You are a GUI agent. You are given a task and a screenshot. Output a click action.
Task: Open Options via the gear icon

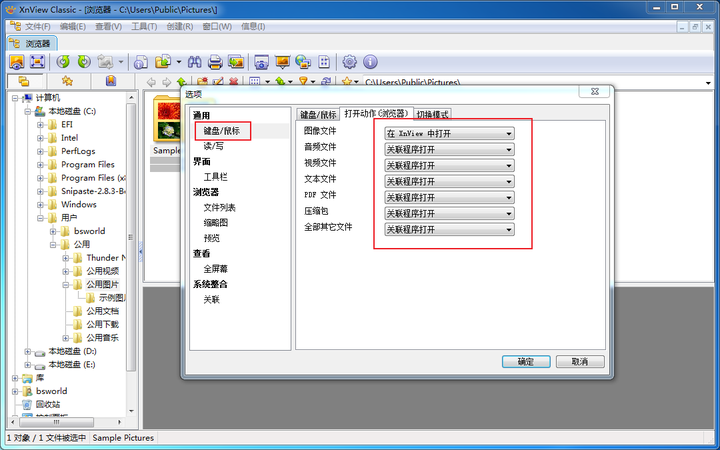(x=349, y=62)
